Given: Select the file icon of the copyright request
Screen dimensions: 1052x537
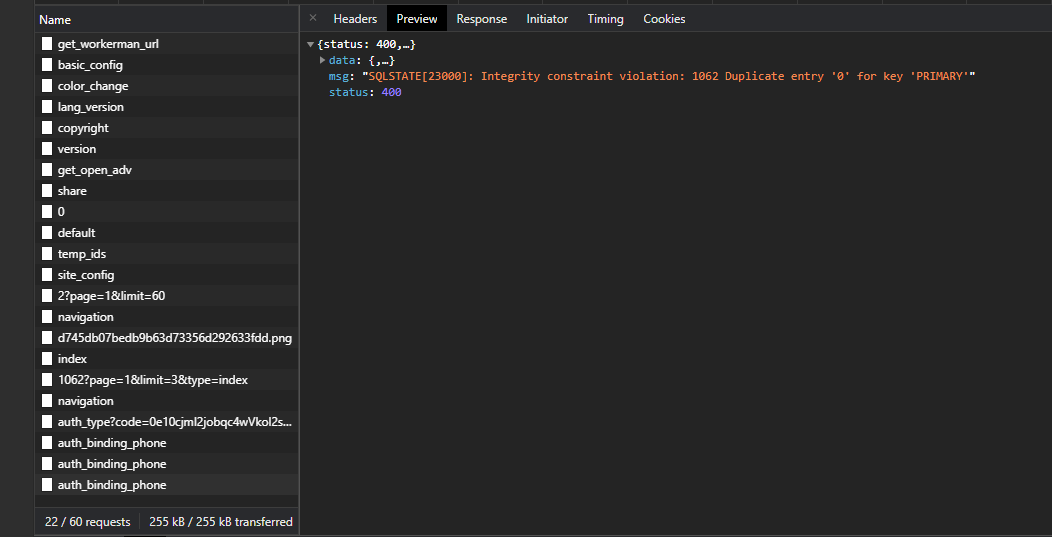Looking at the screenshot, I should coord(46,128).
